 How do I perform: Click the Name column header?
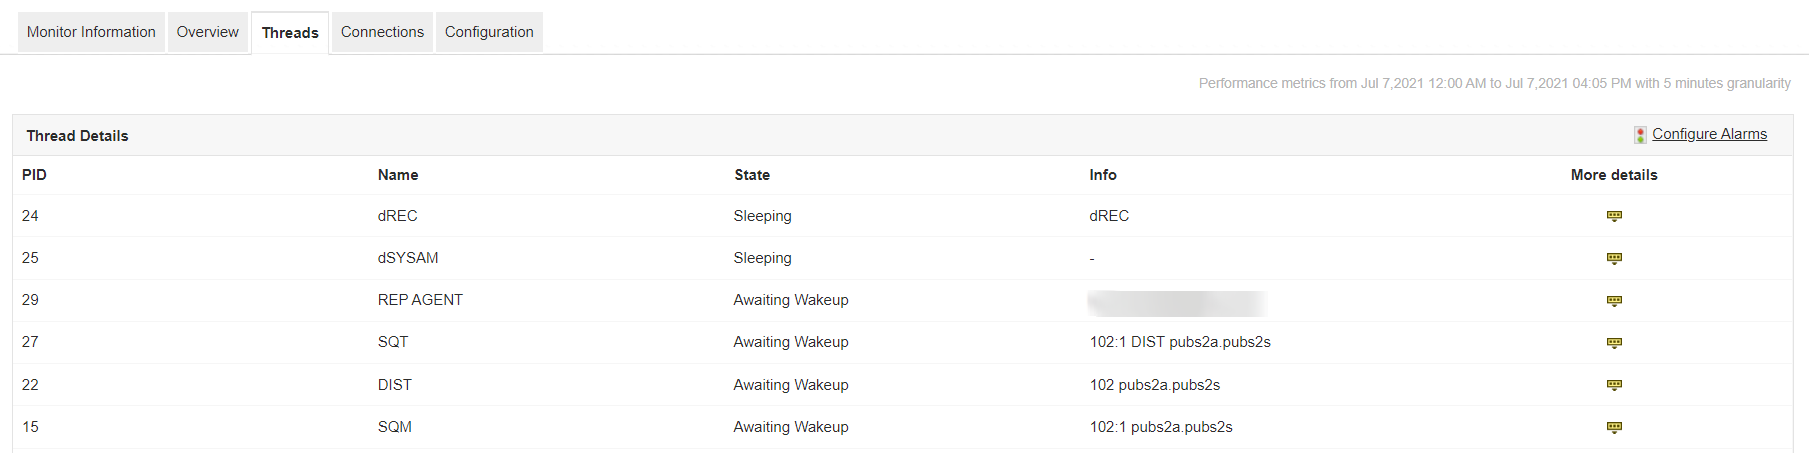pyautogui.click(x=398, y=175)
